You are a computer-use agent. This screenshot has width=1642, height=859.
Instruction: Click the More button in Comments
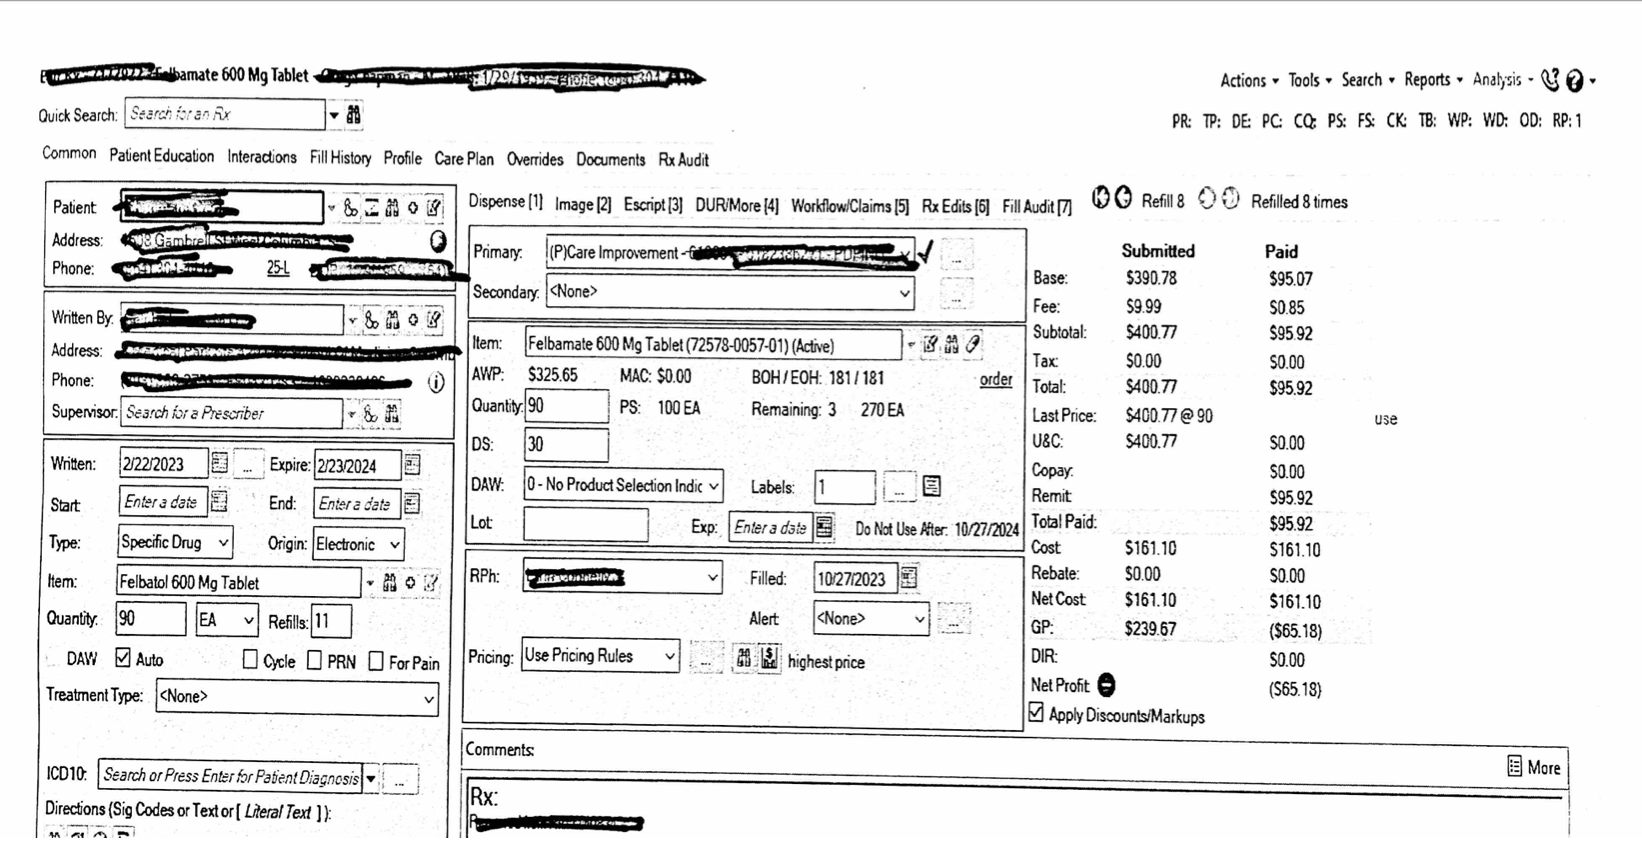click(1534, 767)
